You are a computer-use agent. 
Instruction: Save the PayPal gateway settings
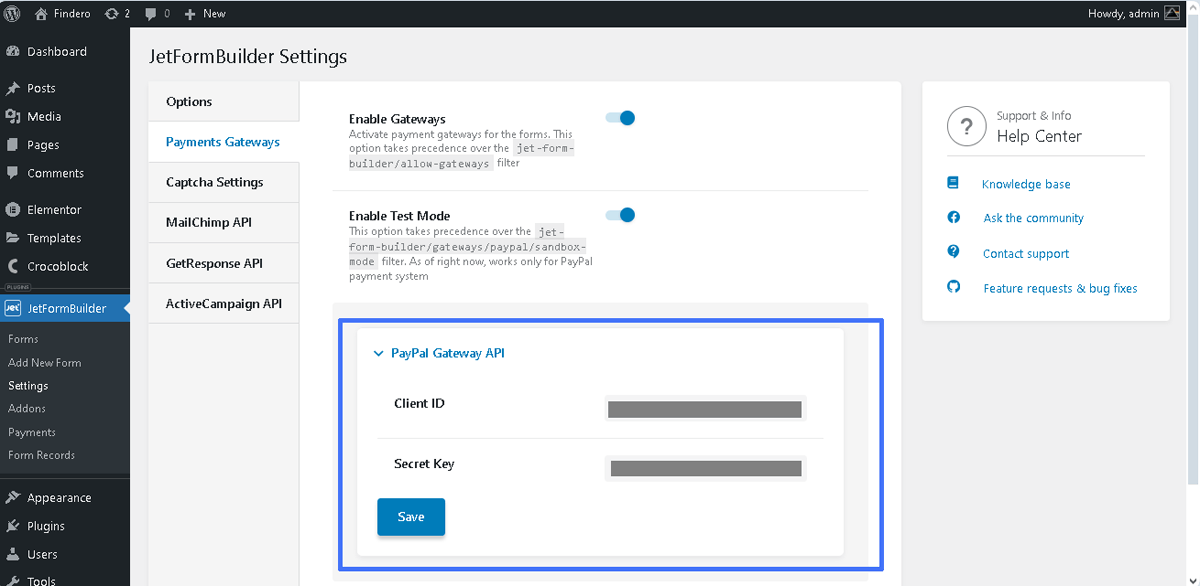coord(410,517)
